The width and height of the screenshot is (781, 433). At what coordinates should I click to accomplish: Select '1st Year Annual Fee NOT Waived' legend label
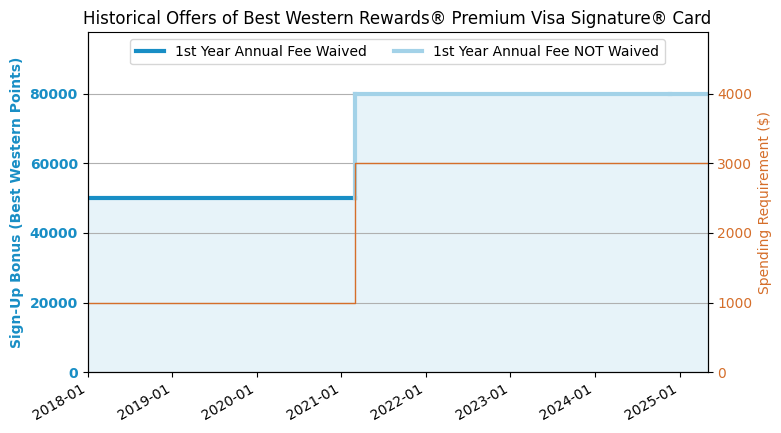(x=545, y=51)
